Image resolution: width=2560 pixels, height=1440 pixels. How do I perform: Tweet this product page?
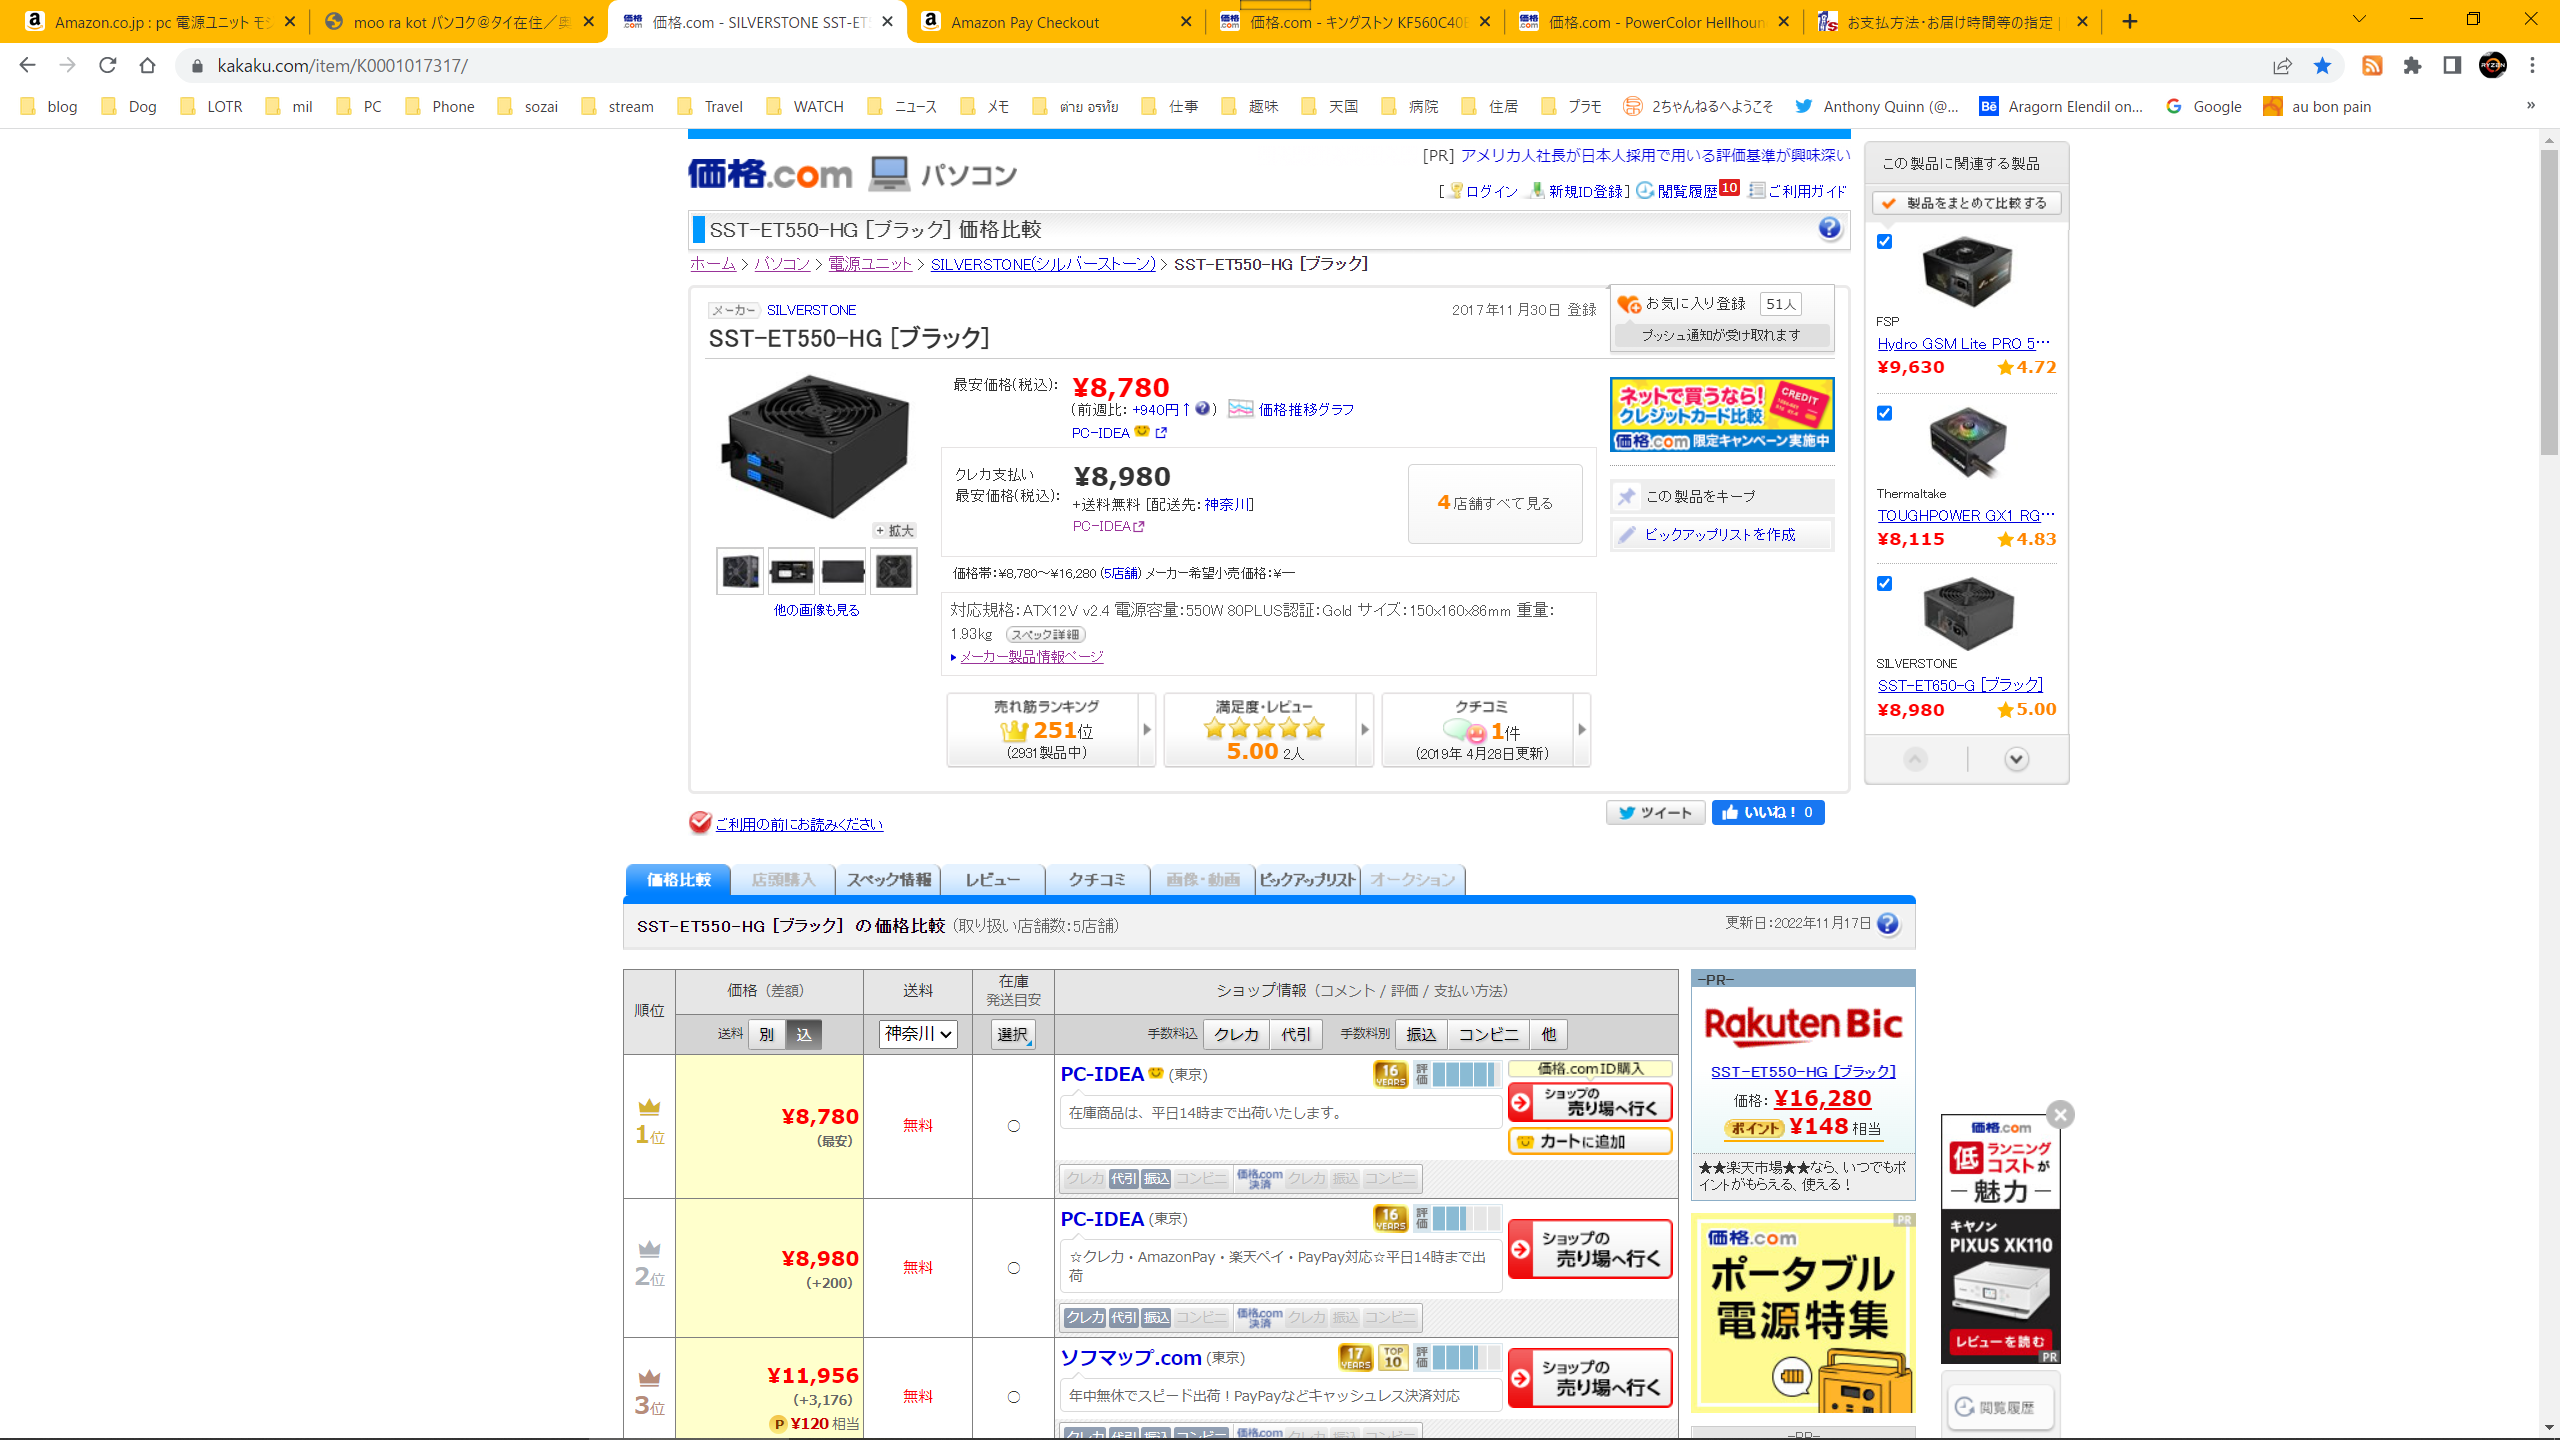pos(1655,812)
